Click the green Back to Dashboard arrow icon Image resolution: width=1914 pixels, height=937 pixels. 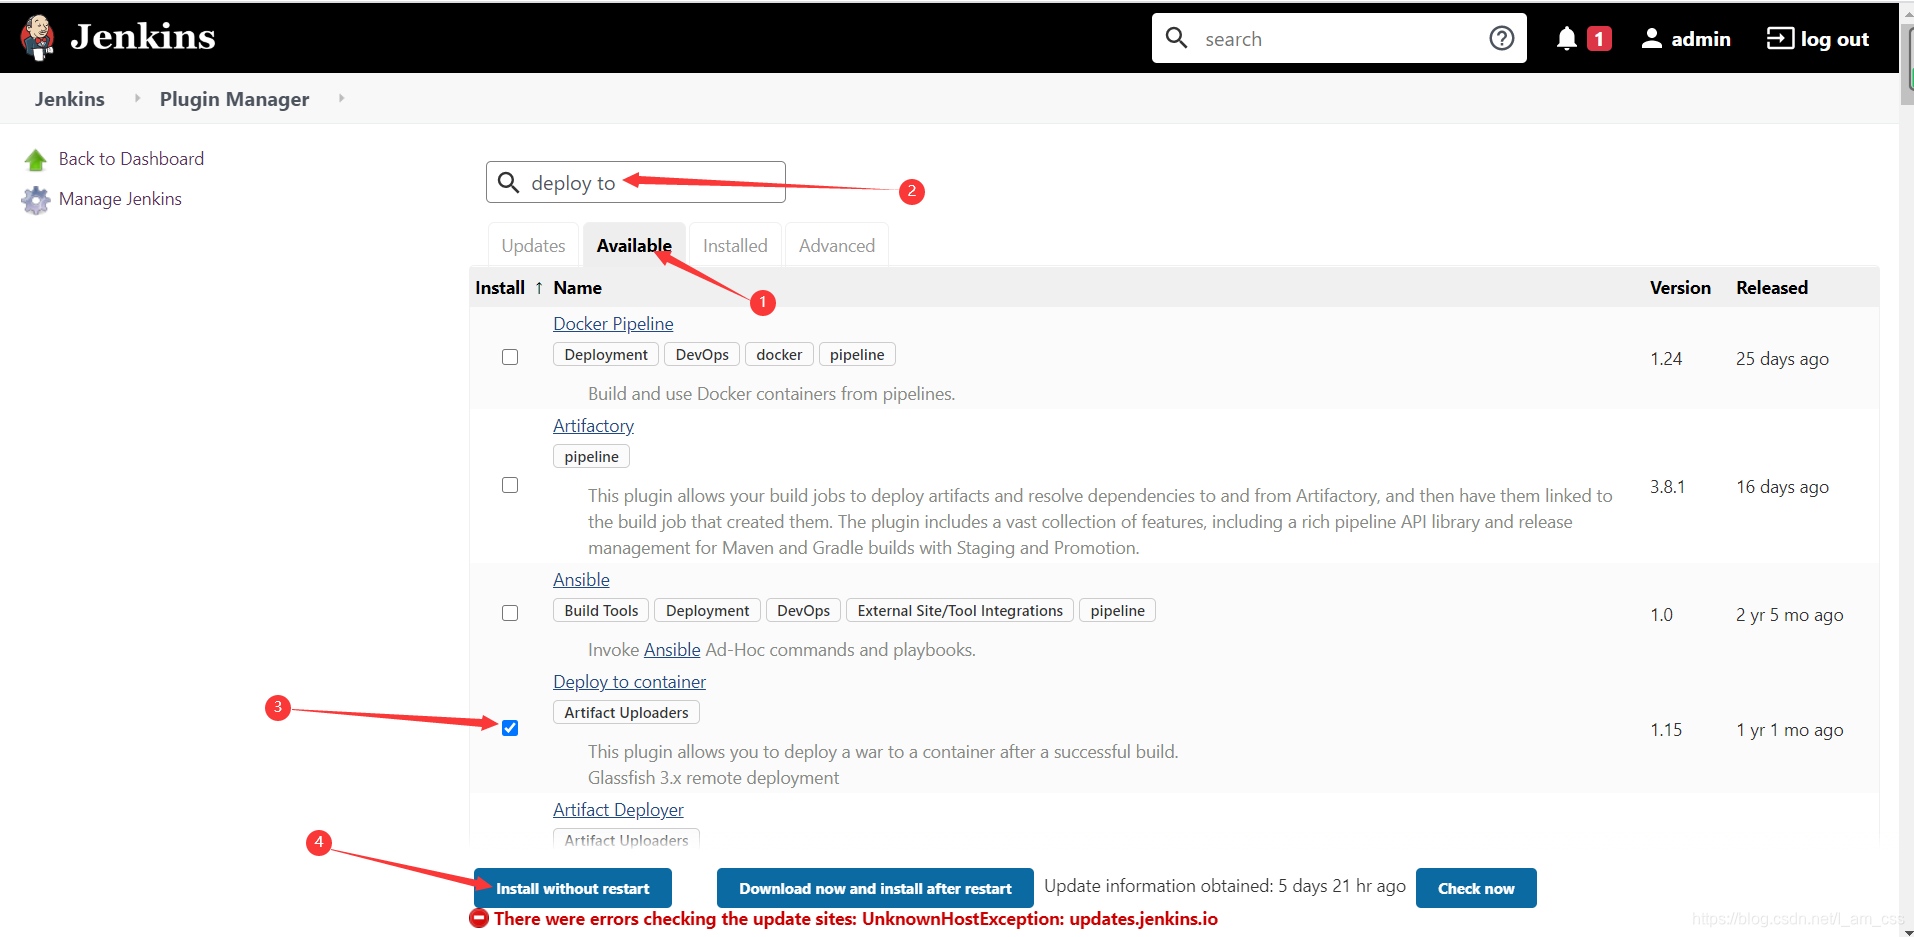(36, 160)
